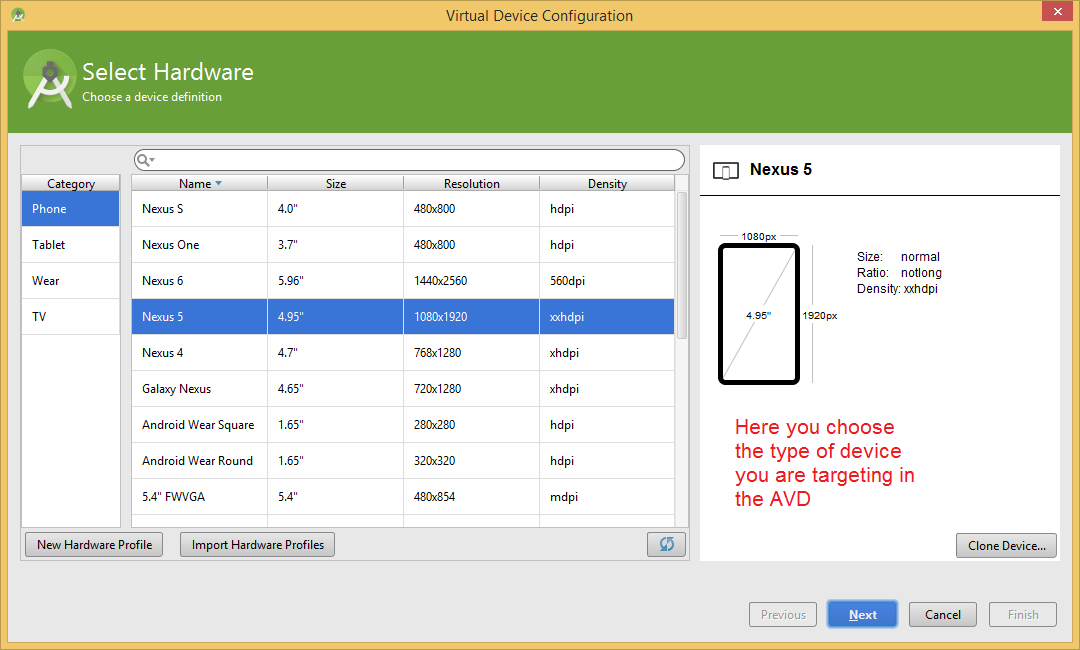The height and width of the screenshot is (650, 1080).
Task: Choose the TV category
Action: click(70, 317)
